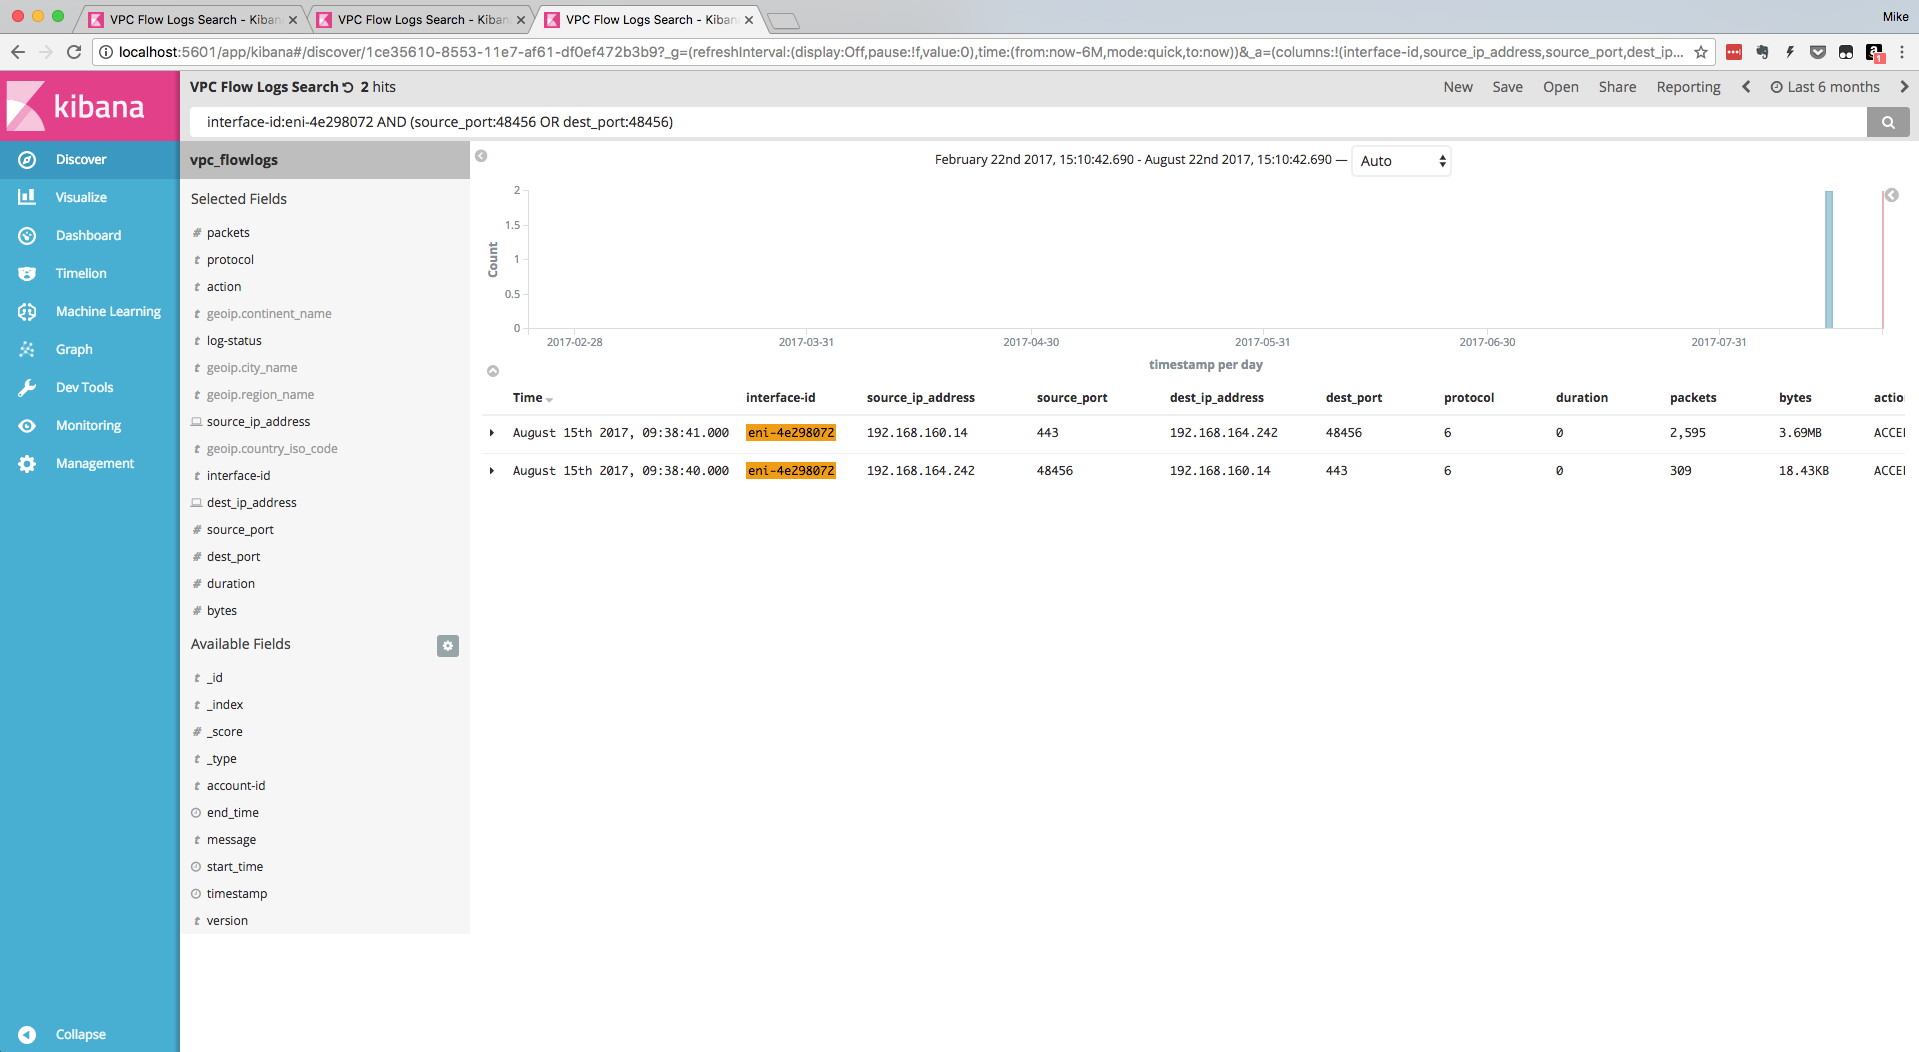
Task: Open Machine Learning section
Action: pyautogui.click(x=89, y=312)
